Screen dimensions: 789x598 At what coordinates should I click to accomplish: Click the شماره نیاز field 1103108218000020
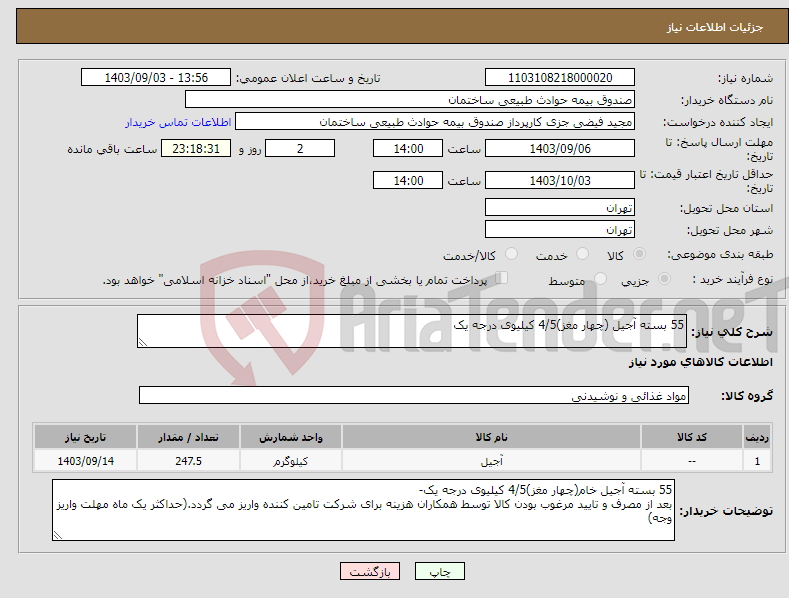click(x=560, y=78)
